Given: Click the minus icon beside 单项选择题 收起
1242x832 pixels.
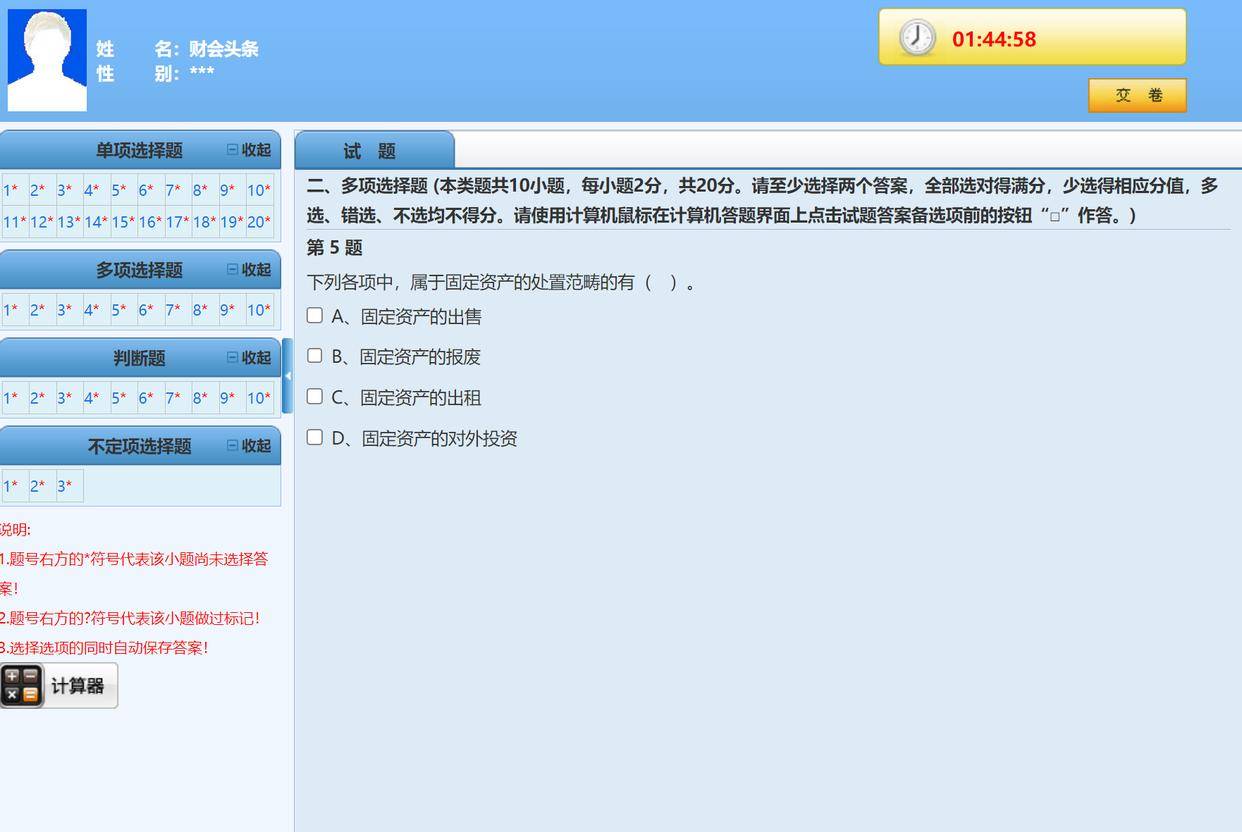Looking at the screenshot, I should point(232,150).
